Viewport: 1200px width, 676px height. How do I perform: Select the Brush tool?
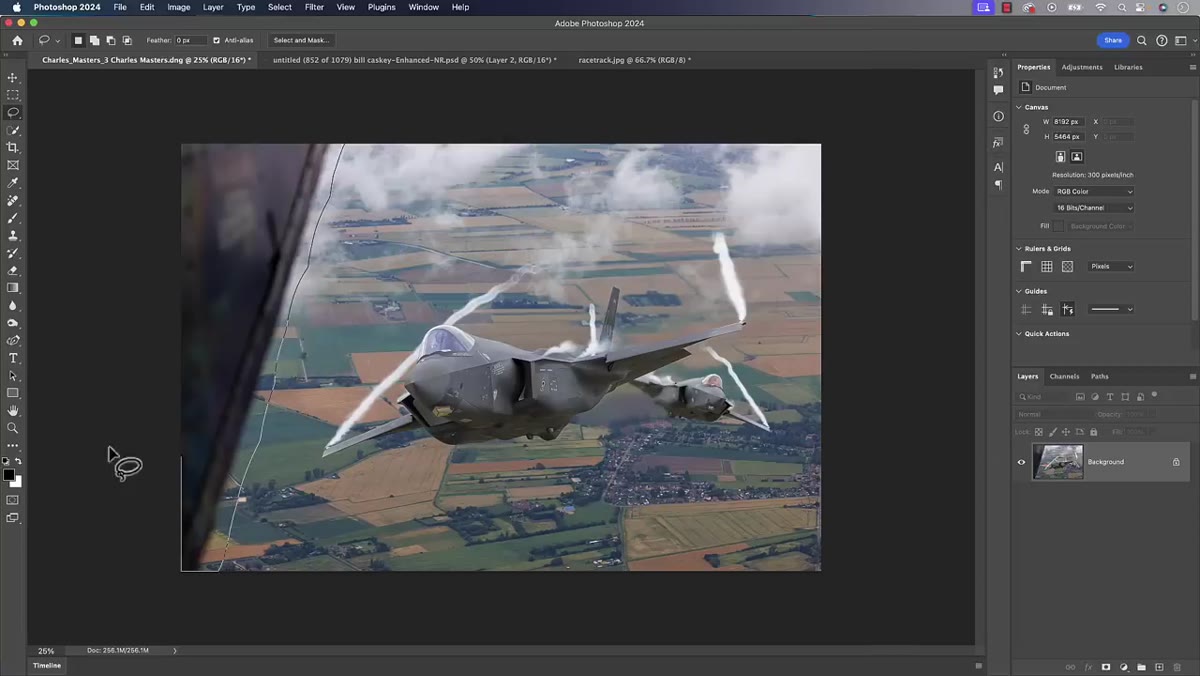(13, 218)
